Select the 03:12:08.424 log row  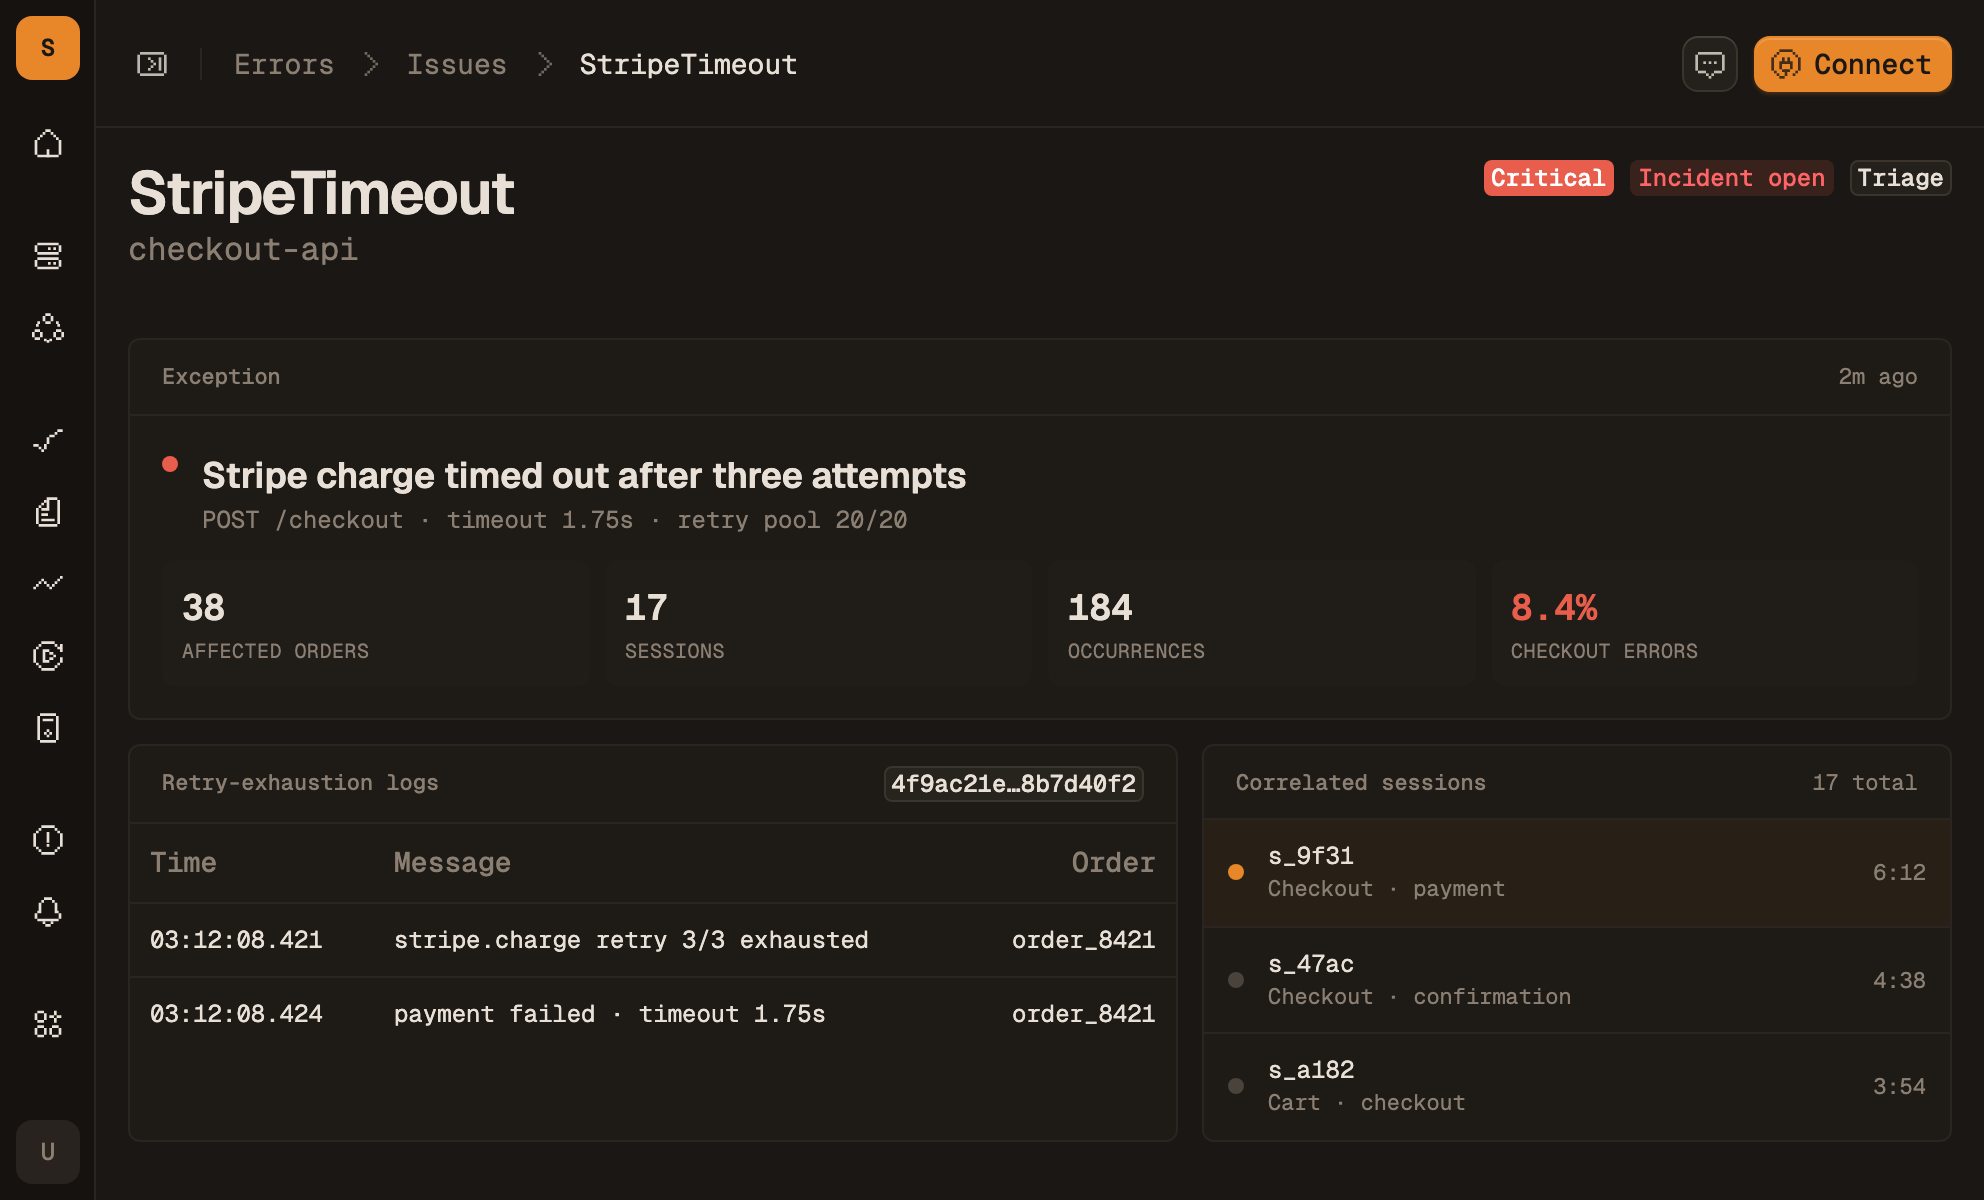[653, 1014]
